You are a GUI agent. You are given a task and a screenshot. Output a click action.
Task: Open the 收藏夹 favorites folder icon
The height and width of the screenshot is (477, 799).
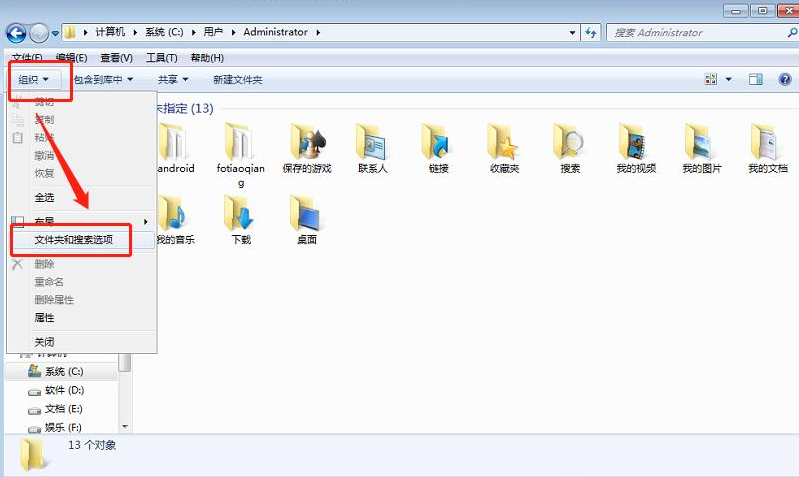click(502, 143)
